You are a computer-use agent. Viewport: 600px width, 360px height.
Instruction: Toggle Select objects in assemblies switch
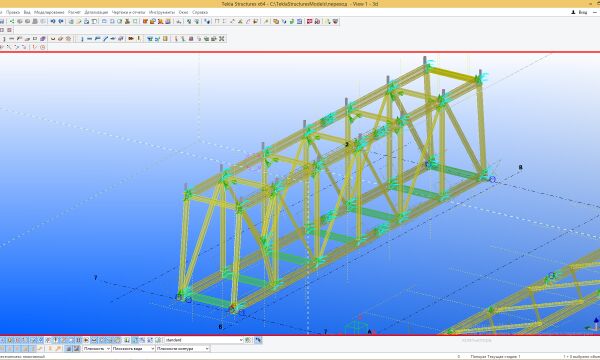click(150, 340)
